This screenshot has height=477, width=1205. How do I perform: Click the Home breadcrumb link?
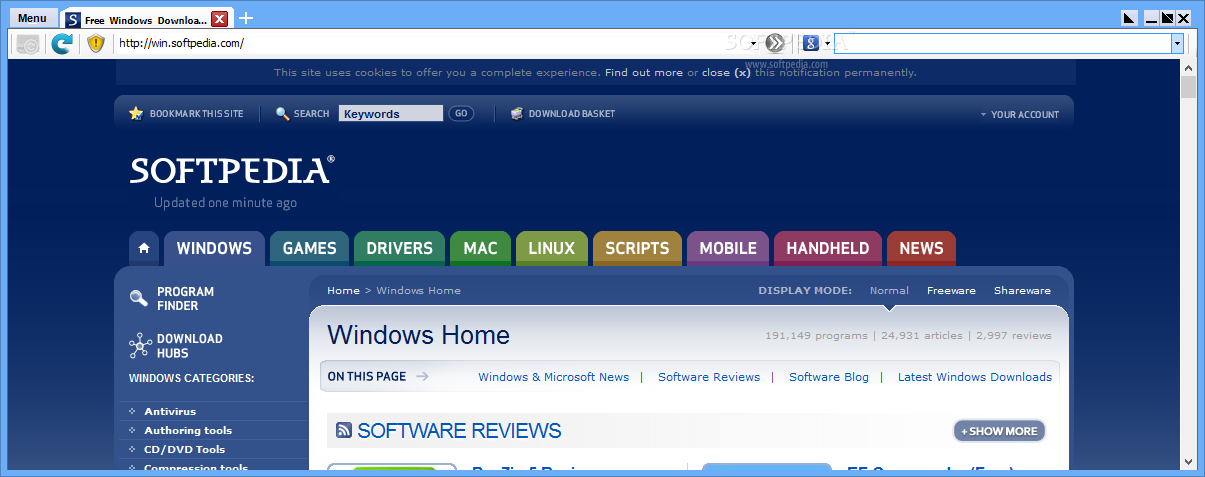click(343, 291)
